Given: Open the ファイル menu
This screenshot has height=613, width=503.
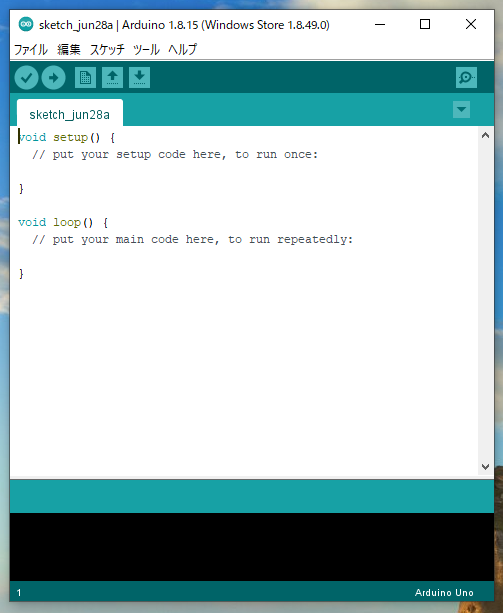Looking at the screenshot, I should 30,50.
